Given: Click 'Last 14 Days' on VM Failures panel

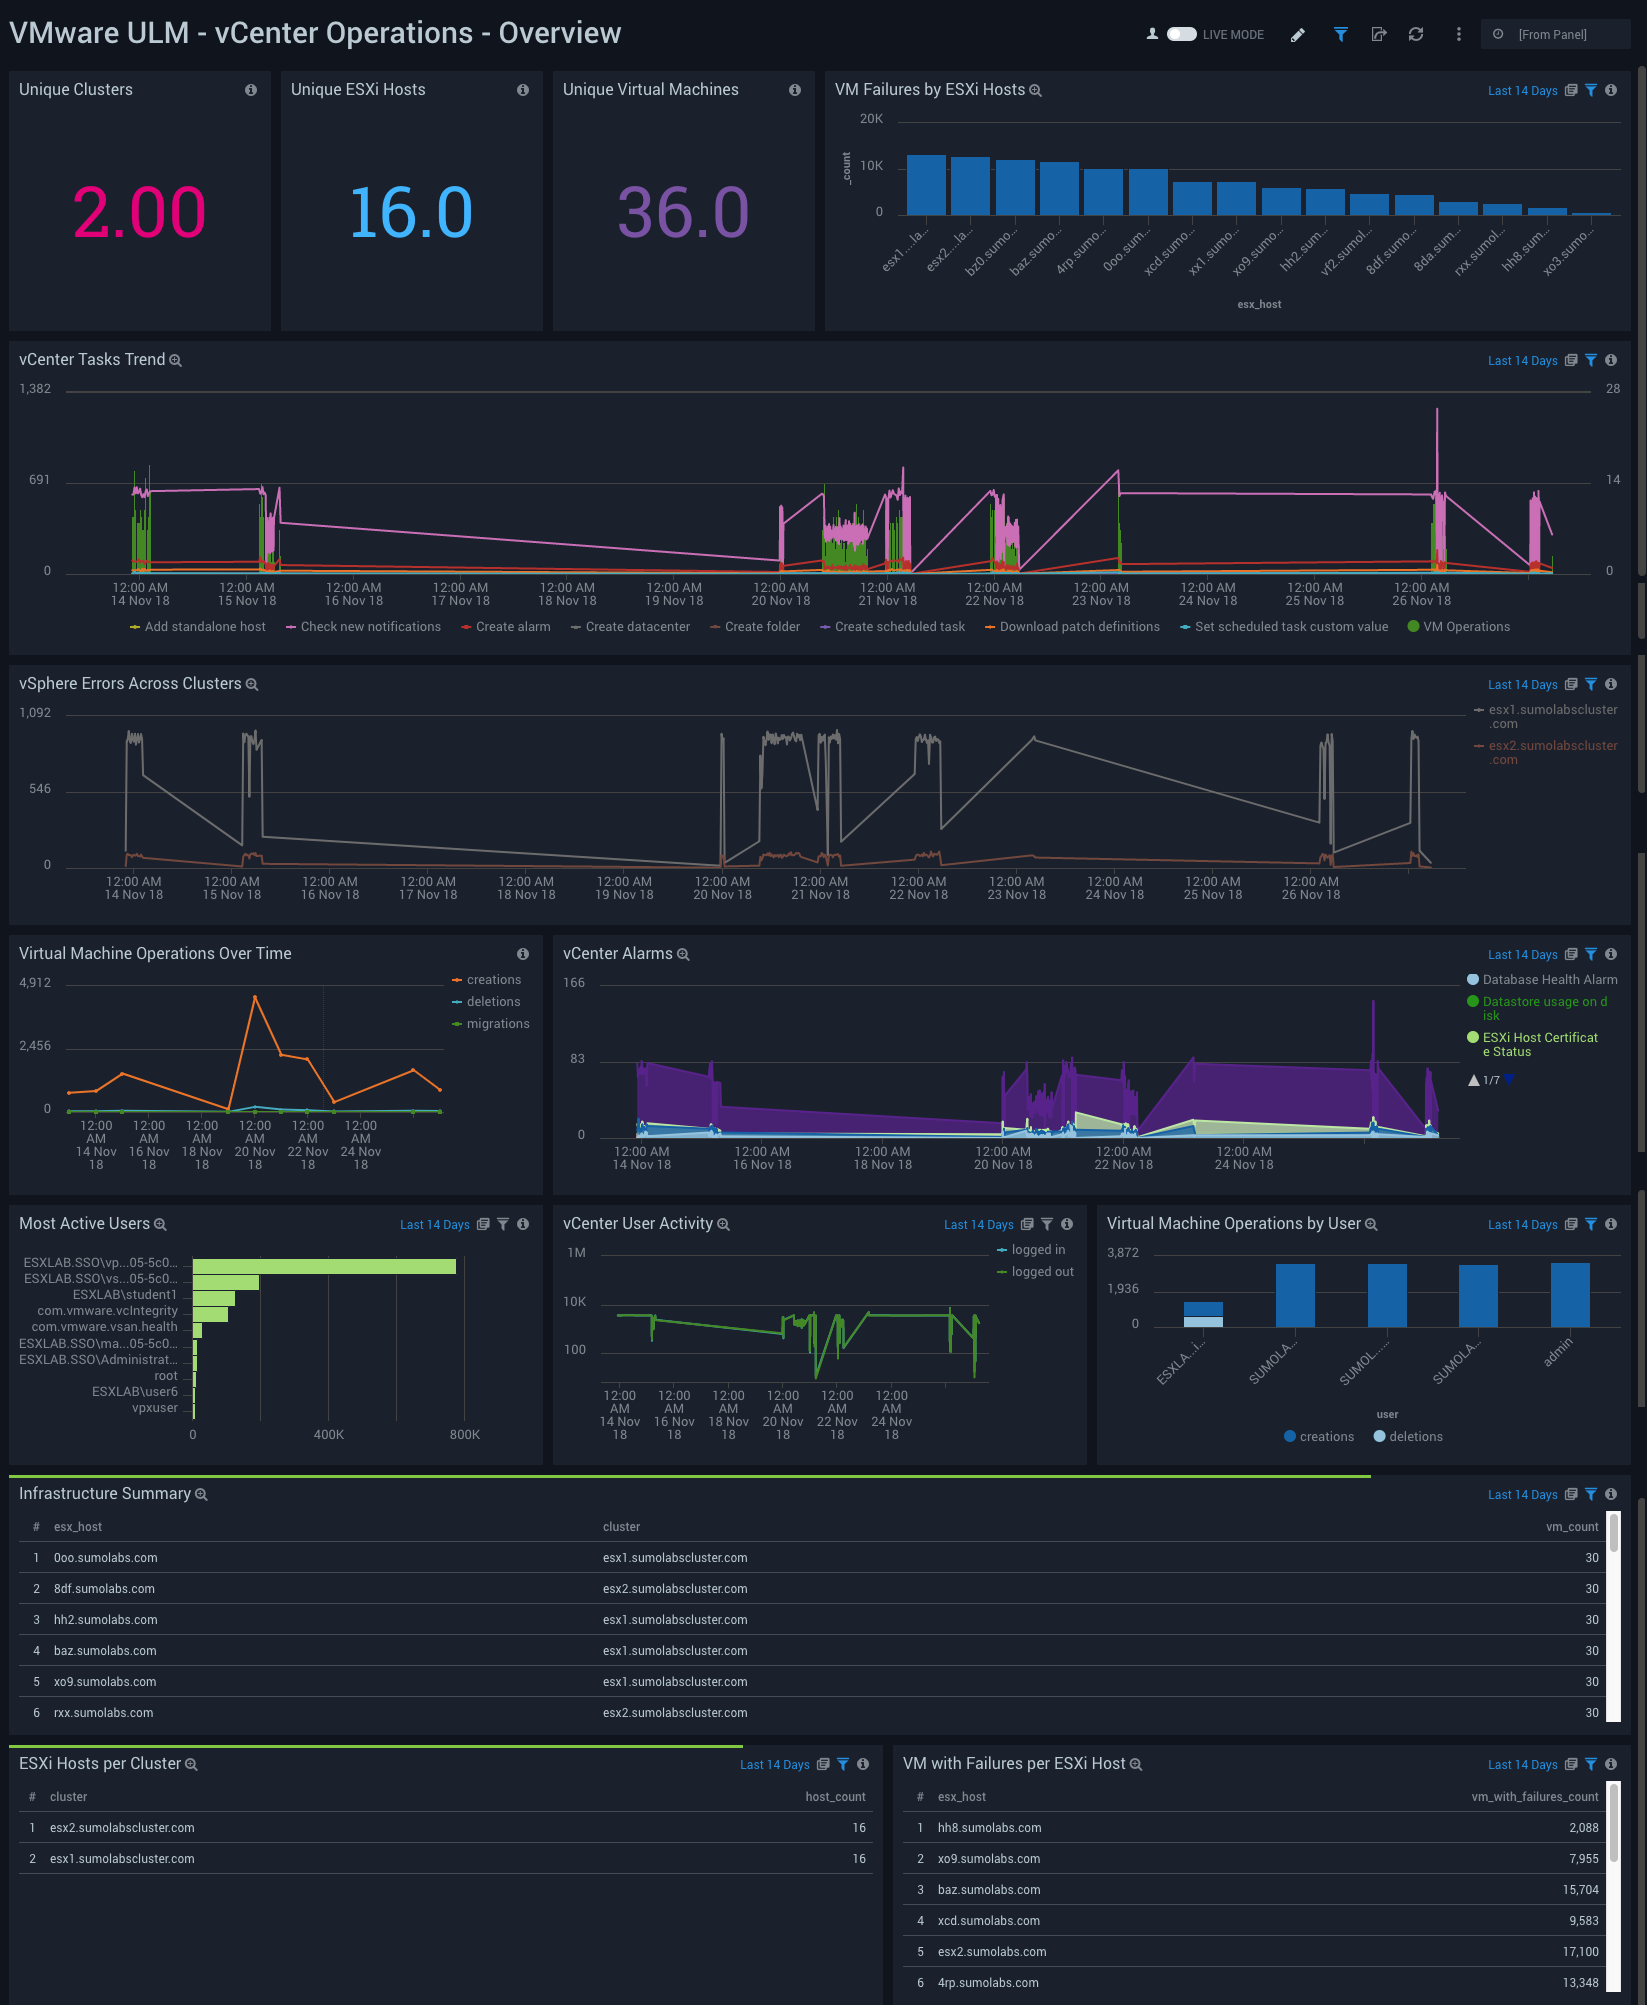Looking at the screenshot, I should click(1522, 91).
